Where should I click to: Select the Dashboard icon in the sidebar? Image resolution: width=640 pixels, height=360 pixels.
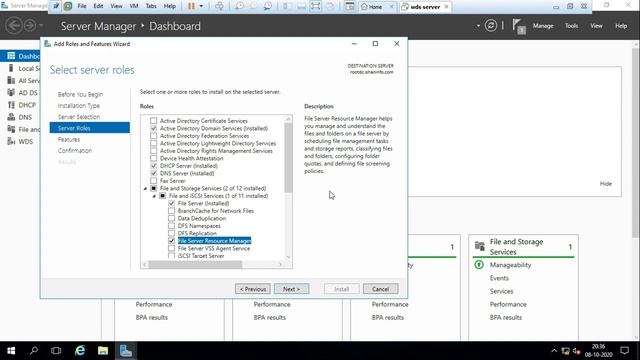coord(11,56)
